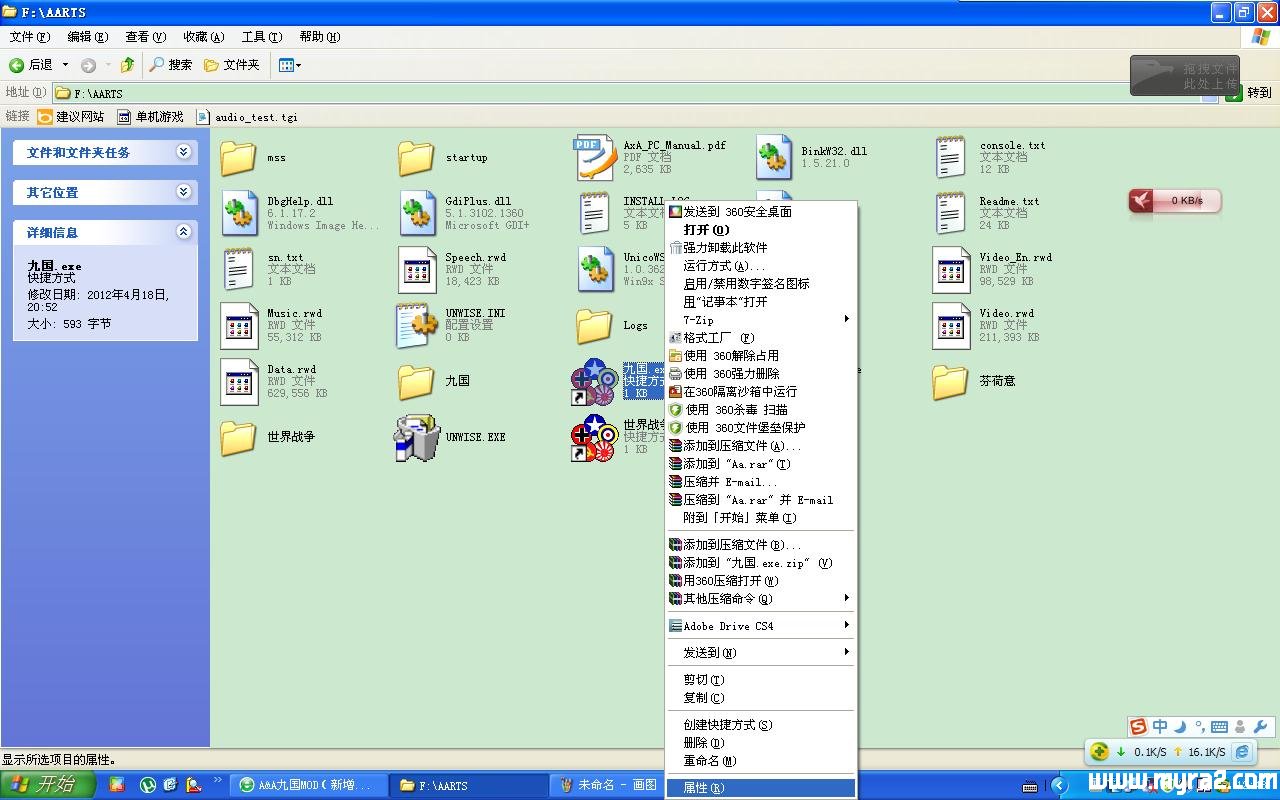The width and height of the screenshot is (1280, 800).
Task: Choose 使用 360强力删除 entry
Action: click(x=761, y=373)
